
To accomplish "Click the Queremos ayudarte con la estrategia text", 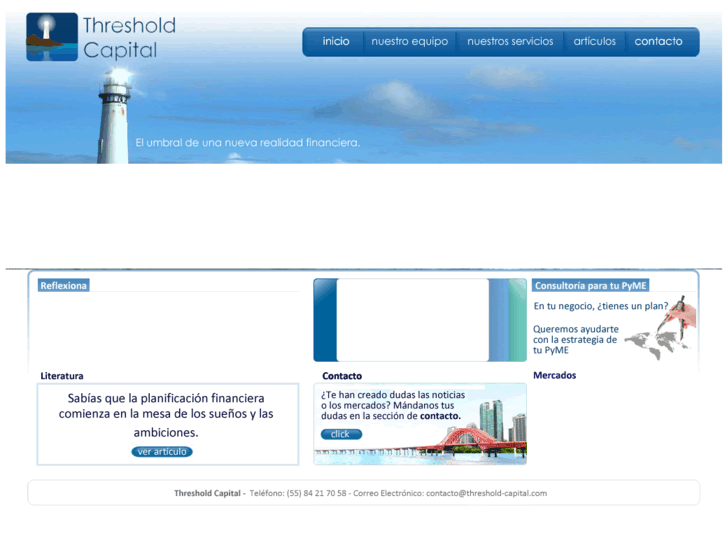I will tap(575, 340).
